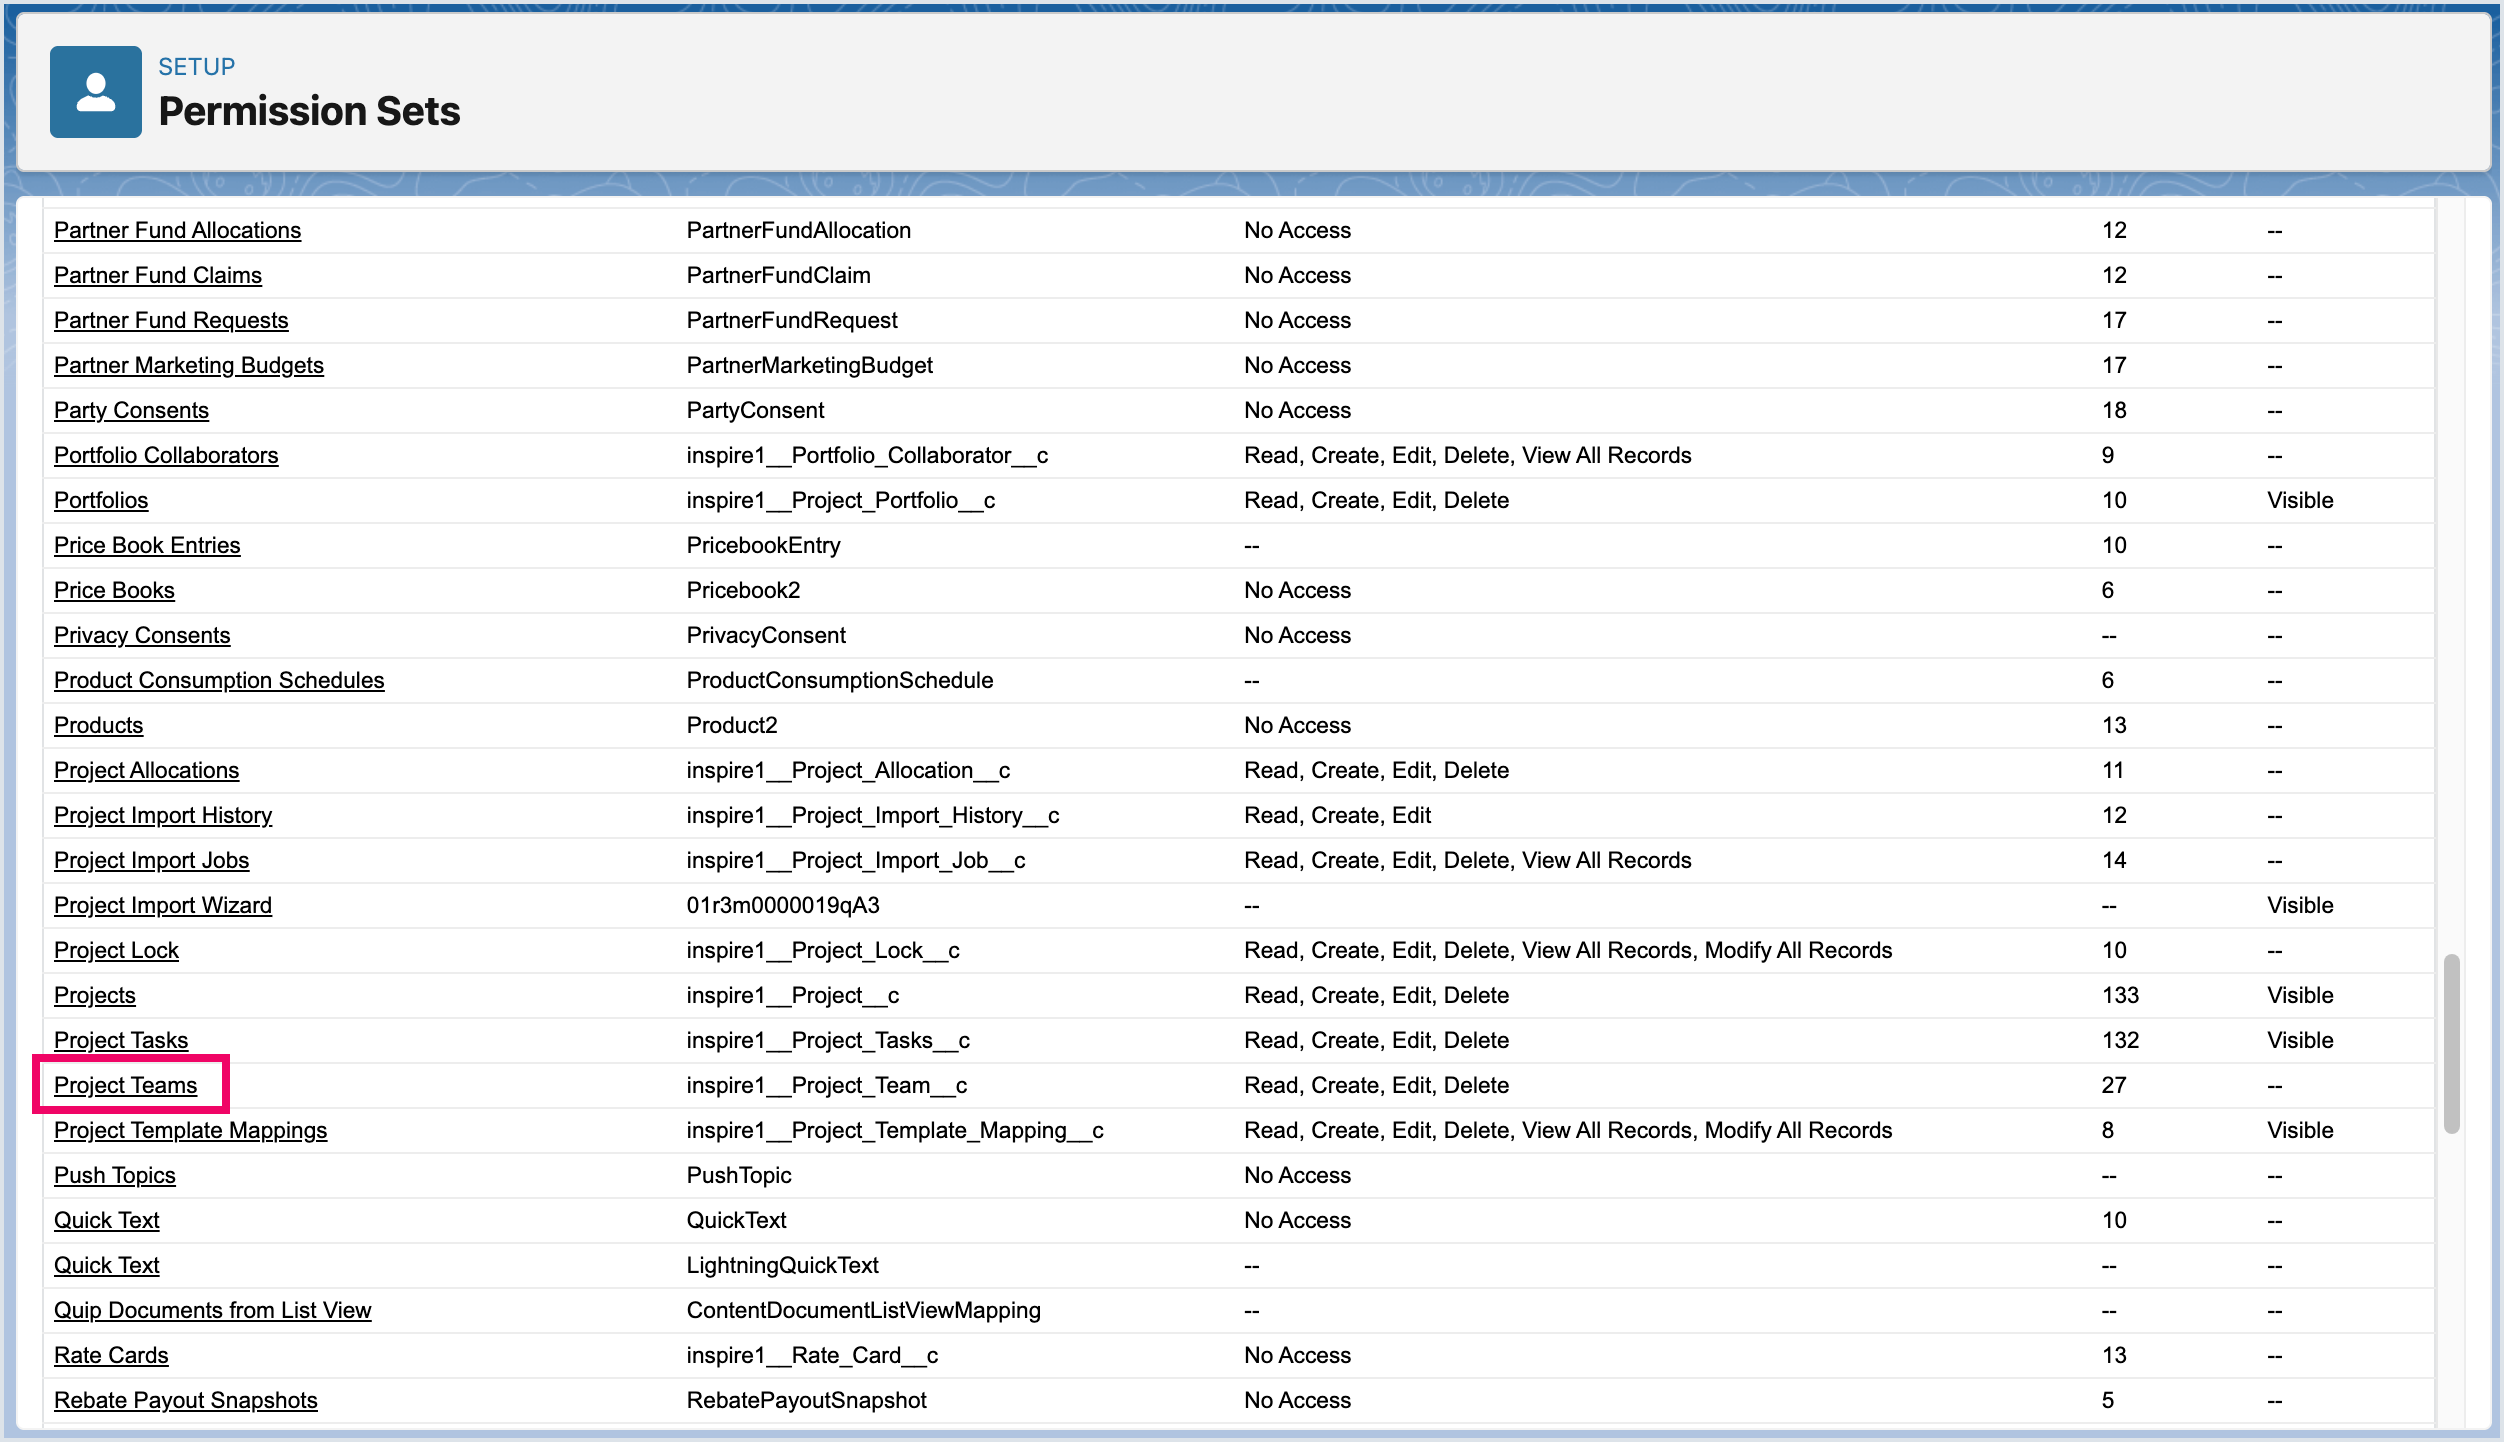Open Product Consumption Schedules link
The width and height of the screenshot is (2504, 1442).
[x=219, y=680]
